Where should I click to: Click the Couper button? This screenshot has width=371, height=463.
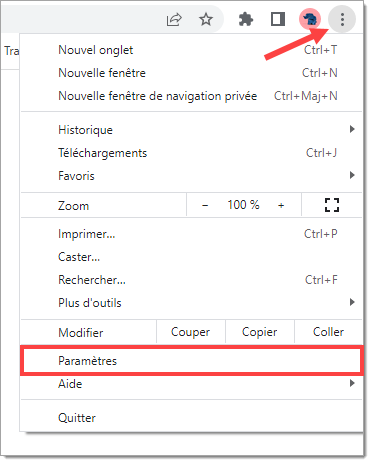click(191, 332)
